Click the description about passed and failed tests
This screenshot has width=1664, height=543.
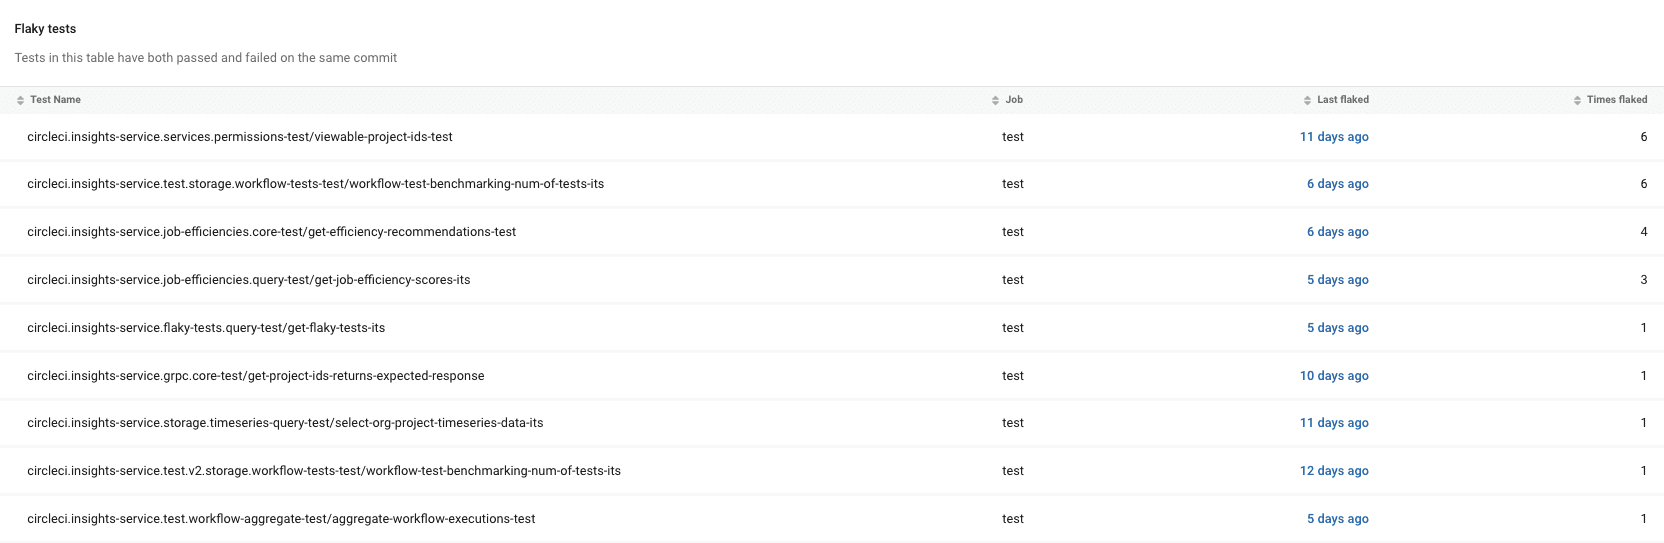[x=206, y=58]
